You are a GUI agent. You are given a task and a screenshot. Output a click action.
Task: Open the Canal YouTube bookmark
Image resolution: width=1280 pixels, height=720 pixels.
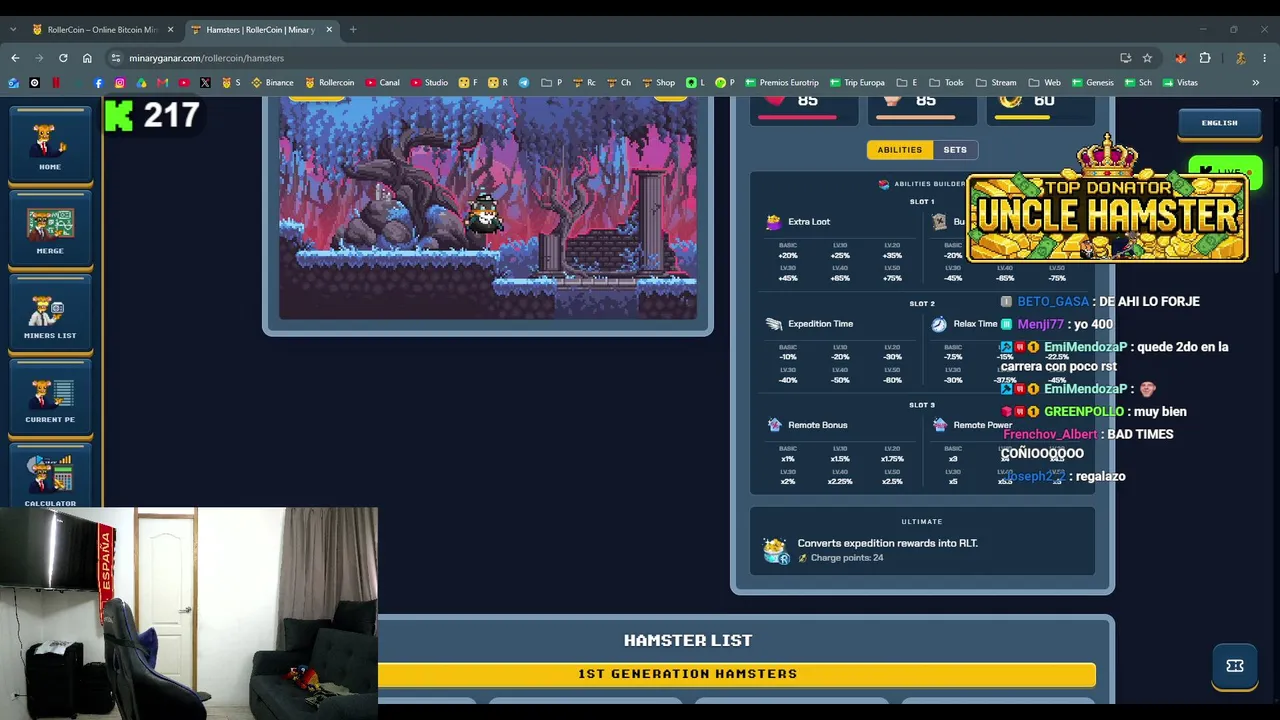(383, 83)
